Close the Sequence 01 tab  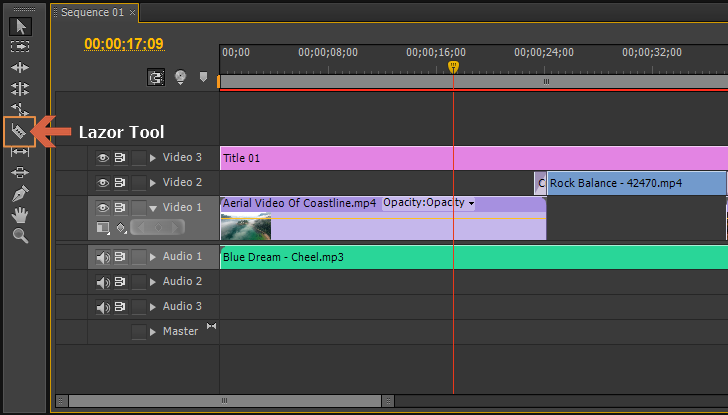[132, 13]
